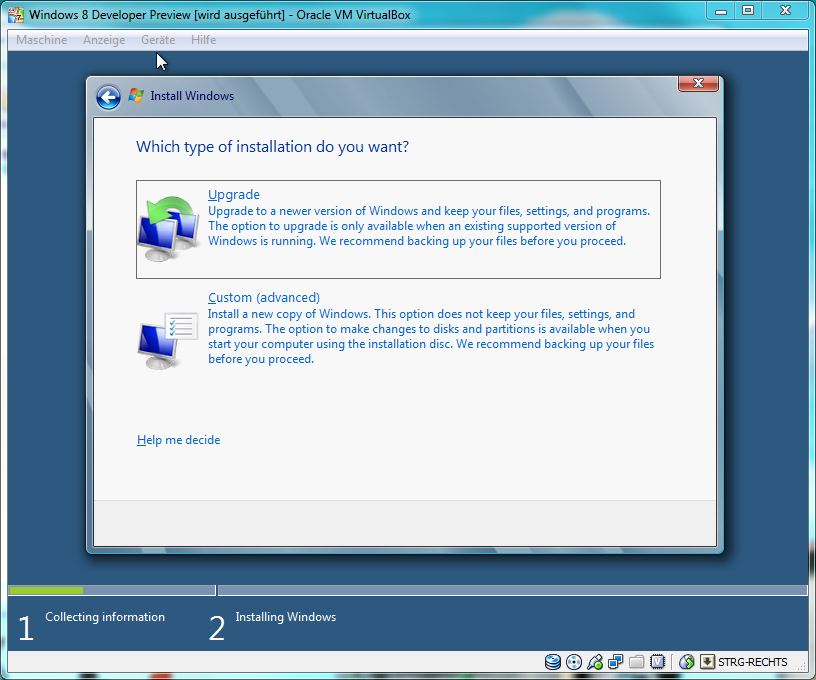Click the mouse integration status icon
This screenshot has width=816, height=680.
686,662
